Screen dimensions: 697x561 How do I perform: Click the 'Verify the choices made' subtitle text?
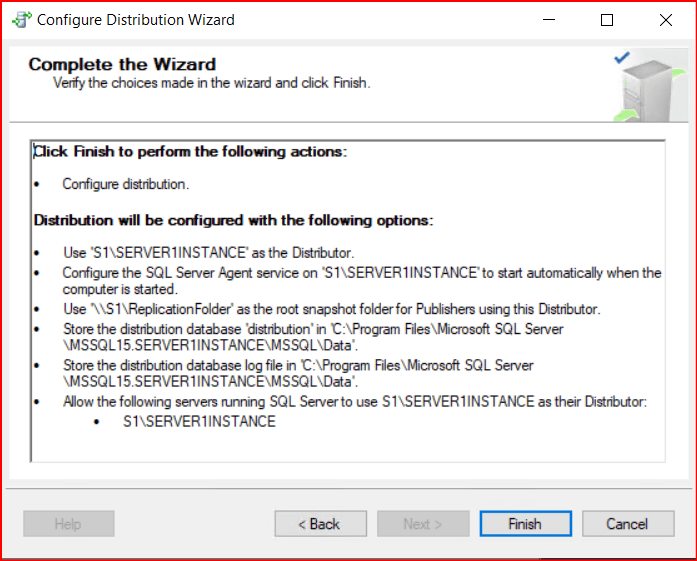click(211, 83)
